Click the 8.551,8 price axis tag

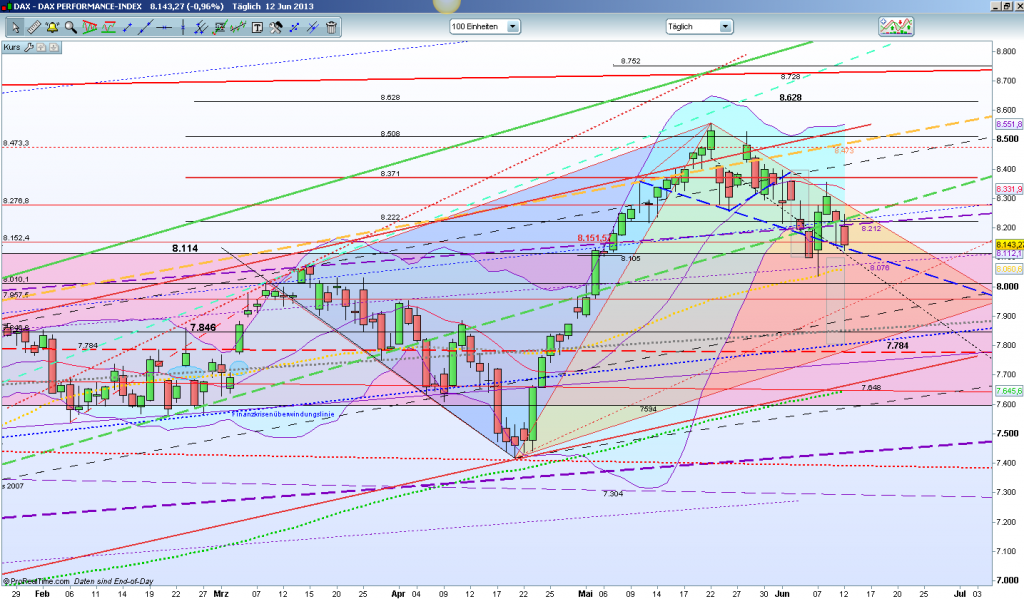(x=1009, y=124)
